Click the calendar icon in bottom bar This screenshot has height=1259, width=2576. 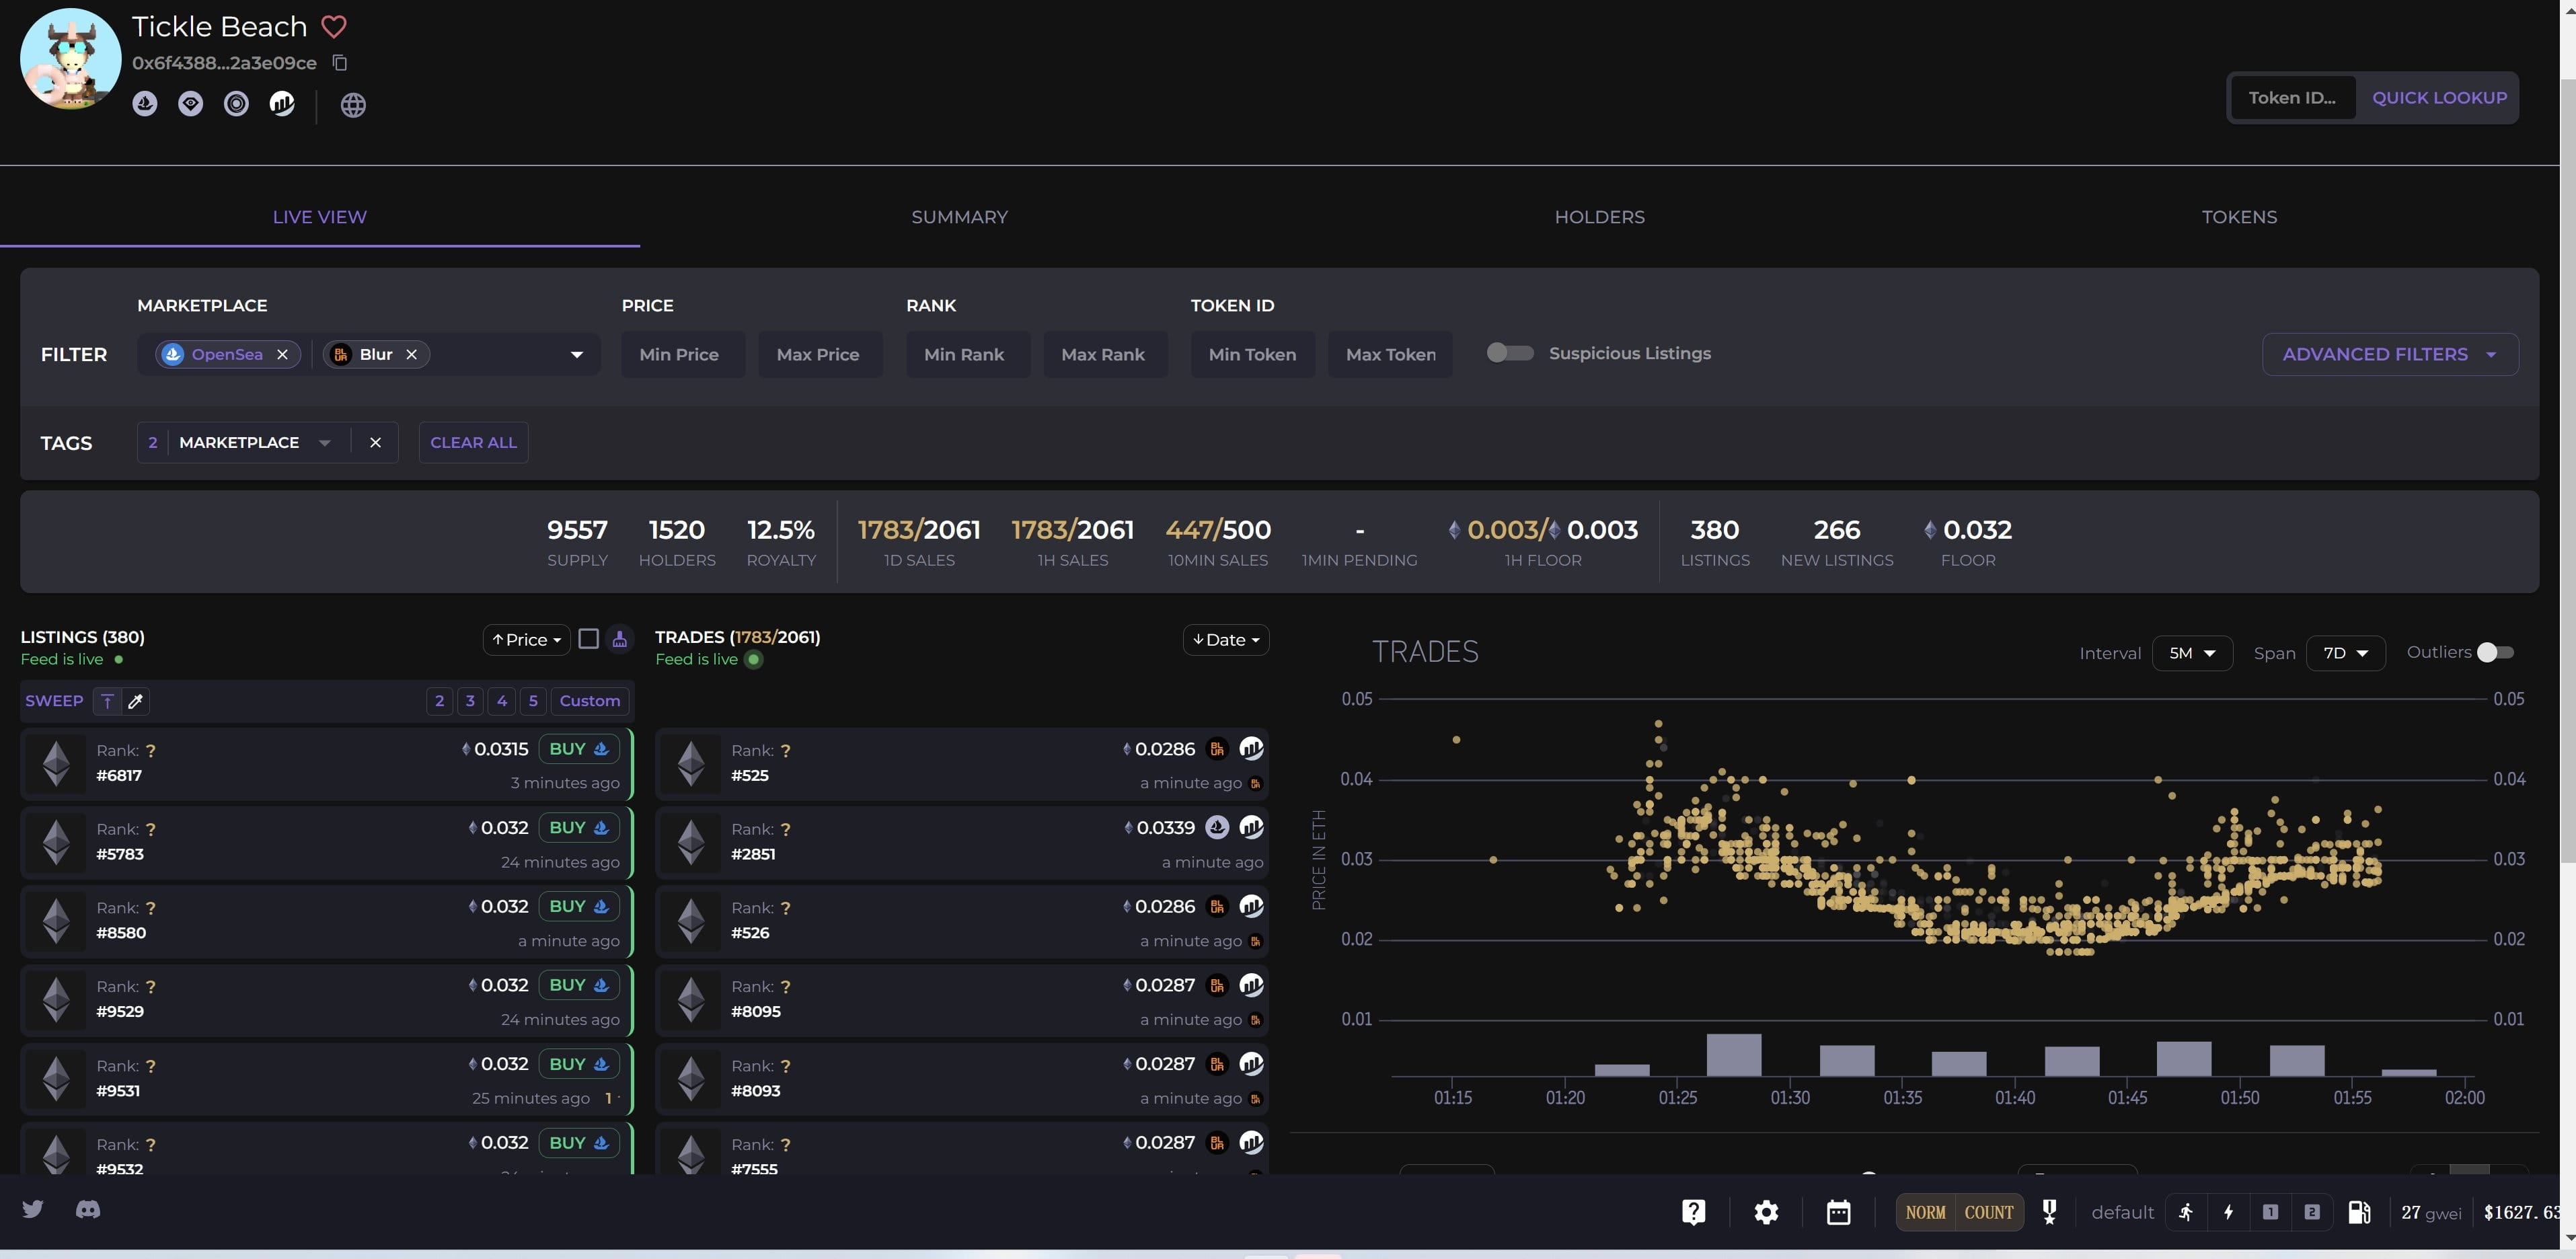coord(1838,1212)
